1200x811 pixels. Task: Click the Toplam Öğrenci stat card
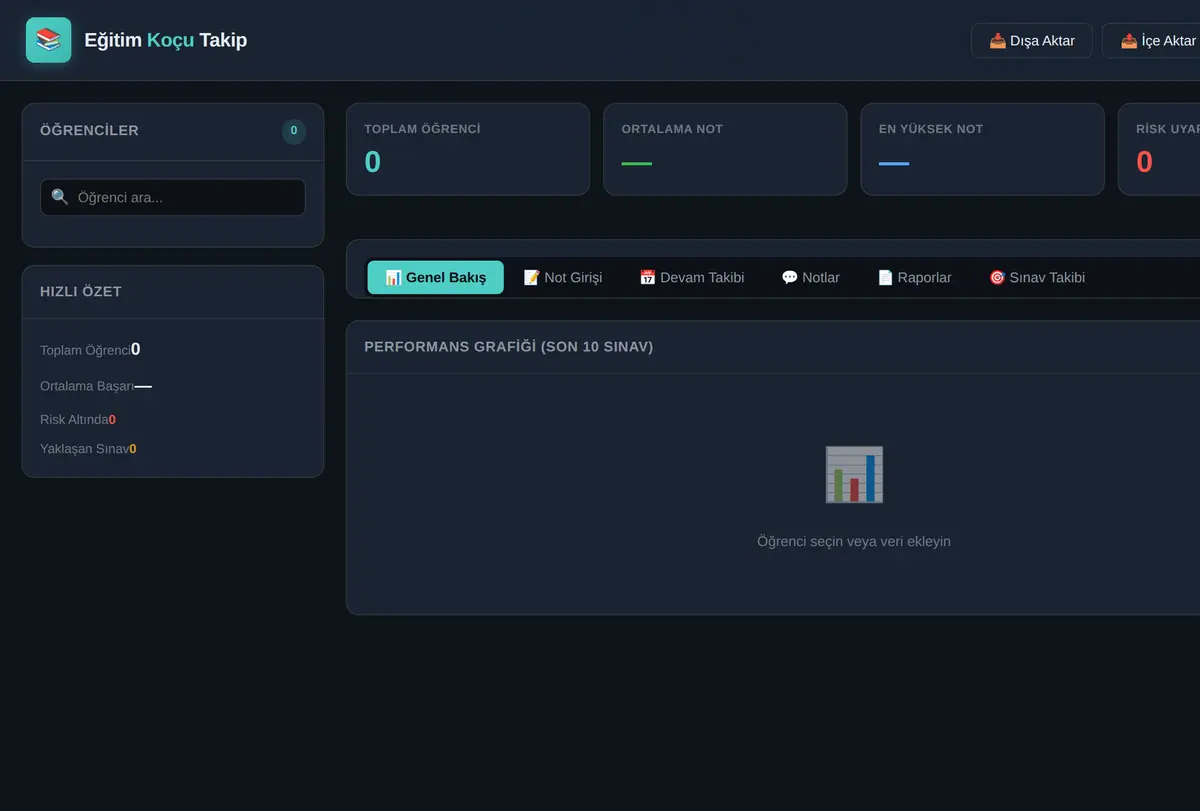click(x=468, y=149)
